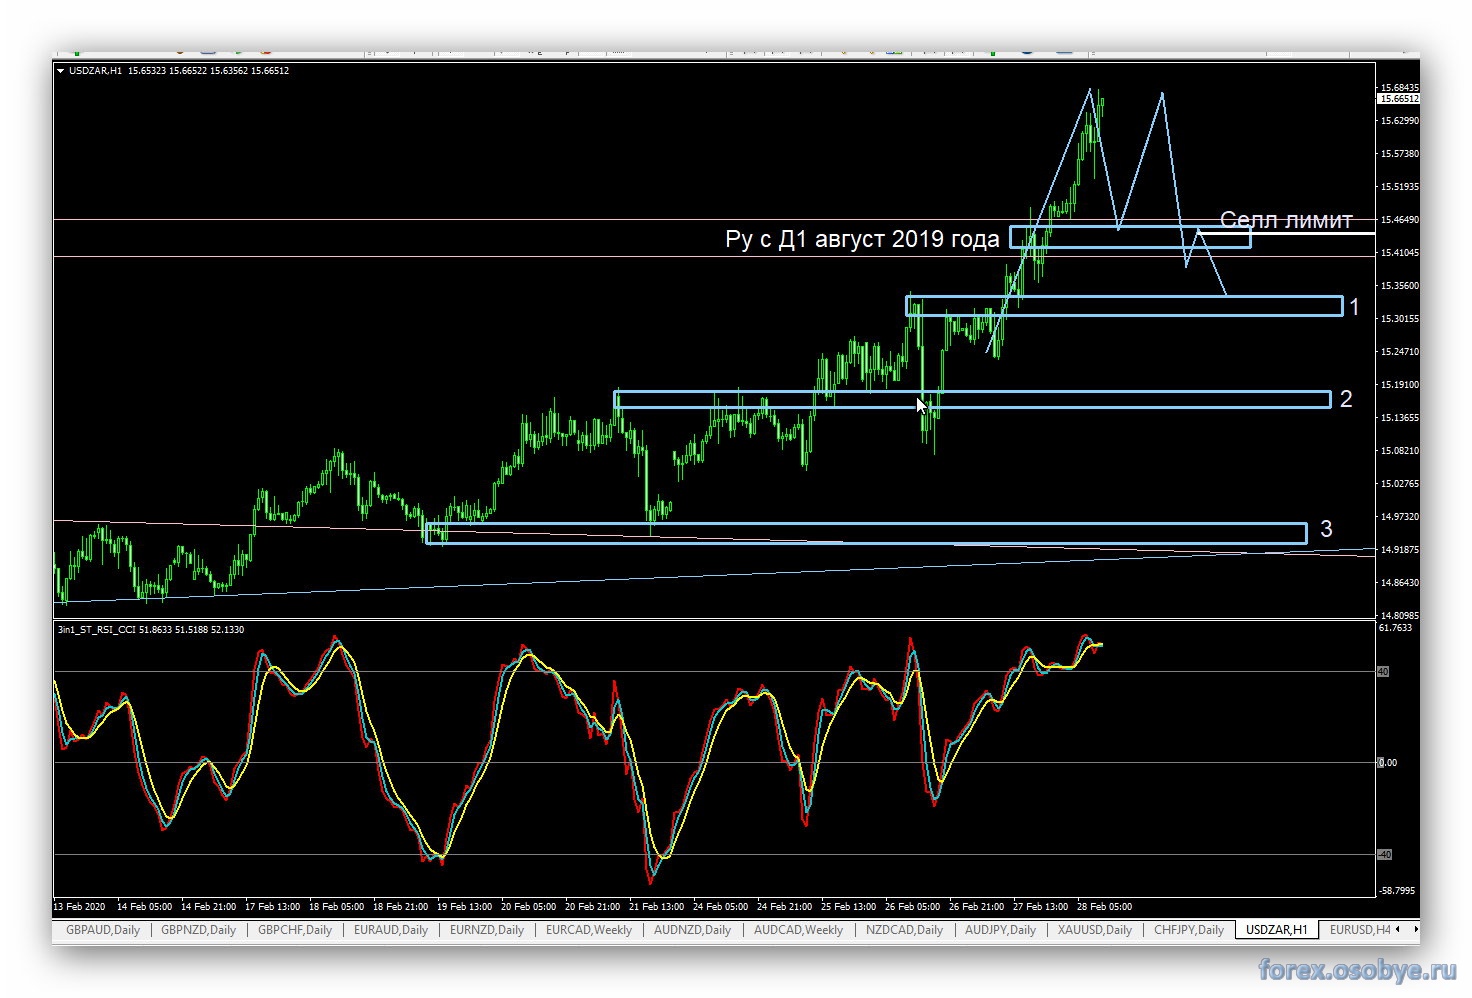Click price scale value 15.19100
This screenshot has height=998, width=1472.
pos(1399,385)
